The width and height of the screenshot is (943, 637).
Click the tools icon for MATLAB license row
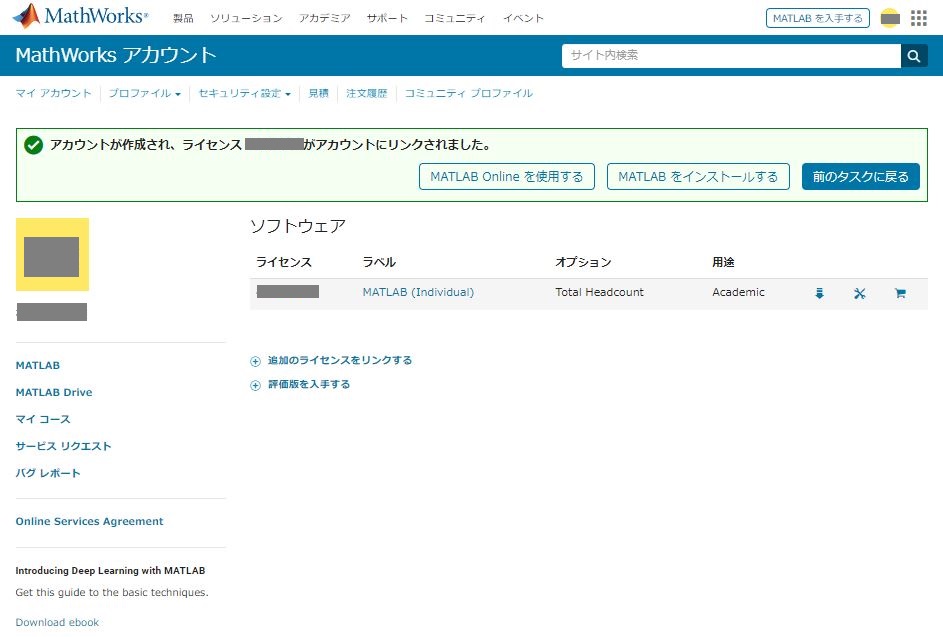pyautogui.click(x=859, y=293)
